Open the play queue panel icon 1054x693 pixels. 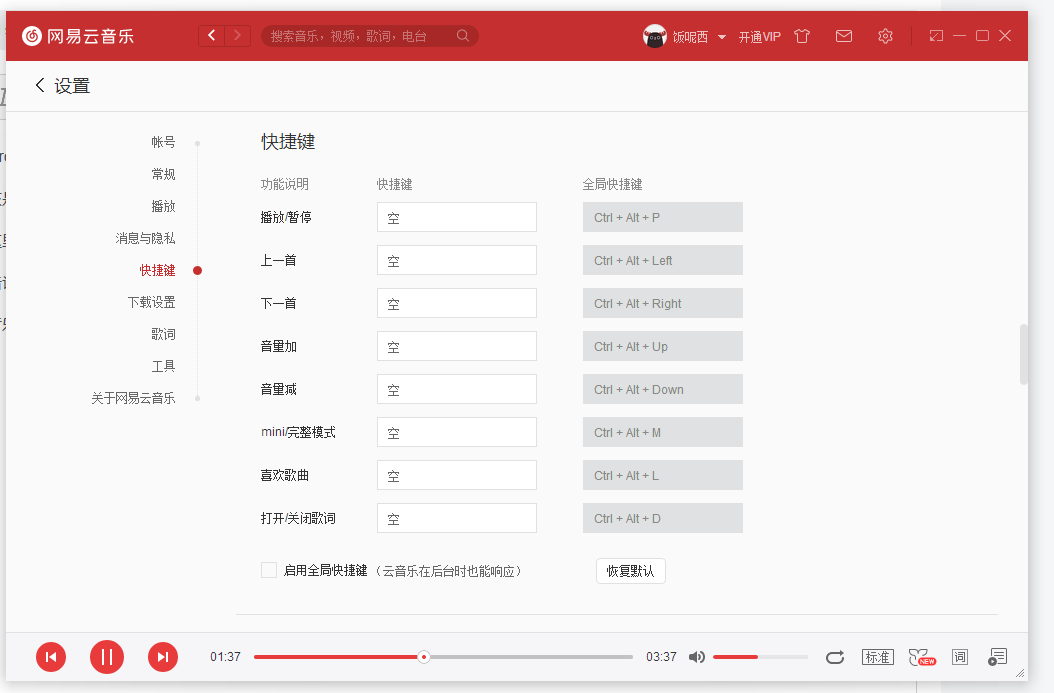997,657
